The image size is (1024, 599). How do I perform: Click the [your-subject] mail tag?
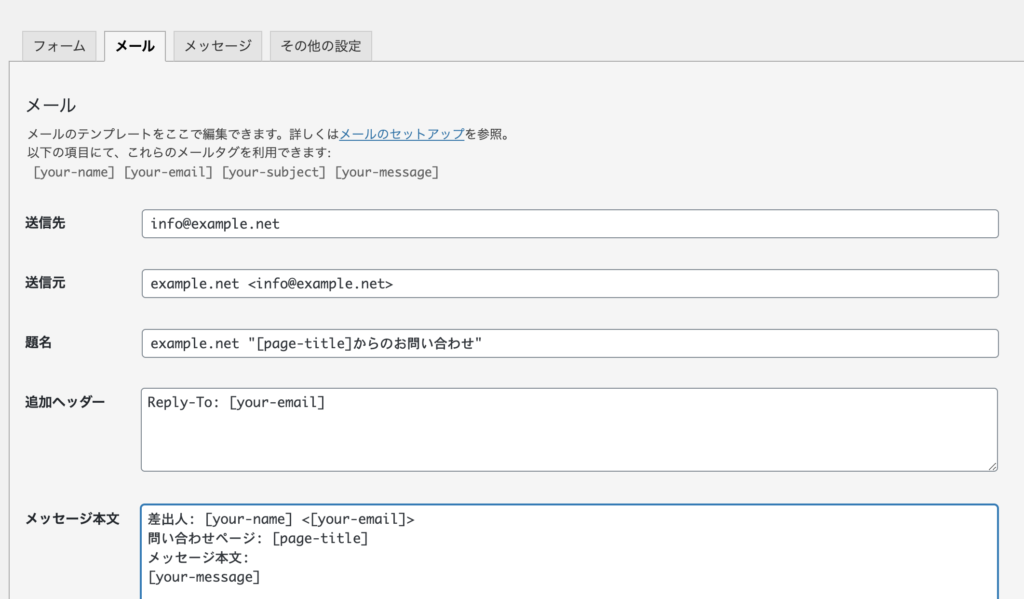coord(274,172)
